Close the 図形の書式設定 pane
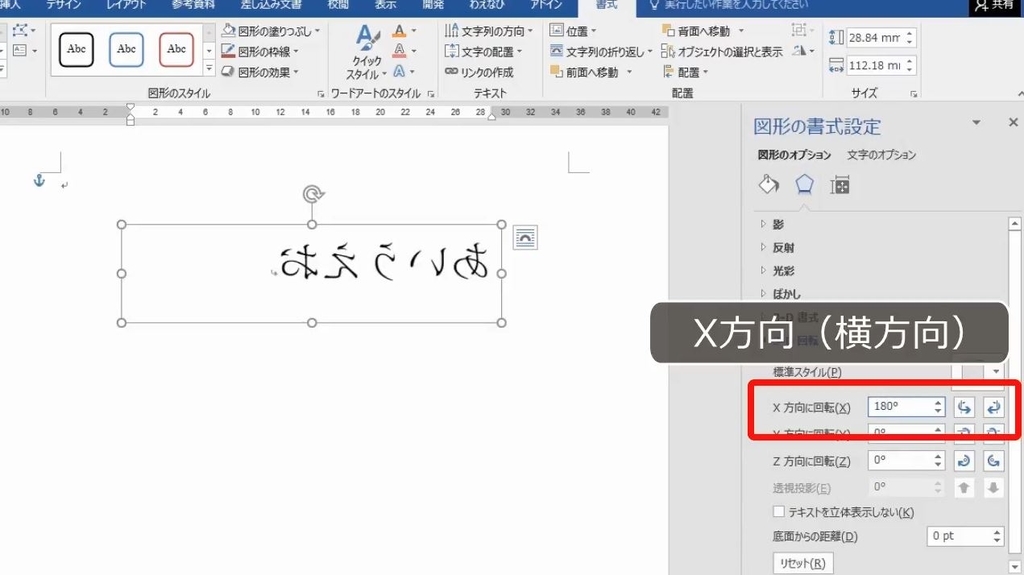The image size is (1024, 575). pyautogui.click(x=1013, y=122)
